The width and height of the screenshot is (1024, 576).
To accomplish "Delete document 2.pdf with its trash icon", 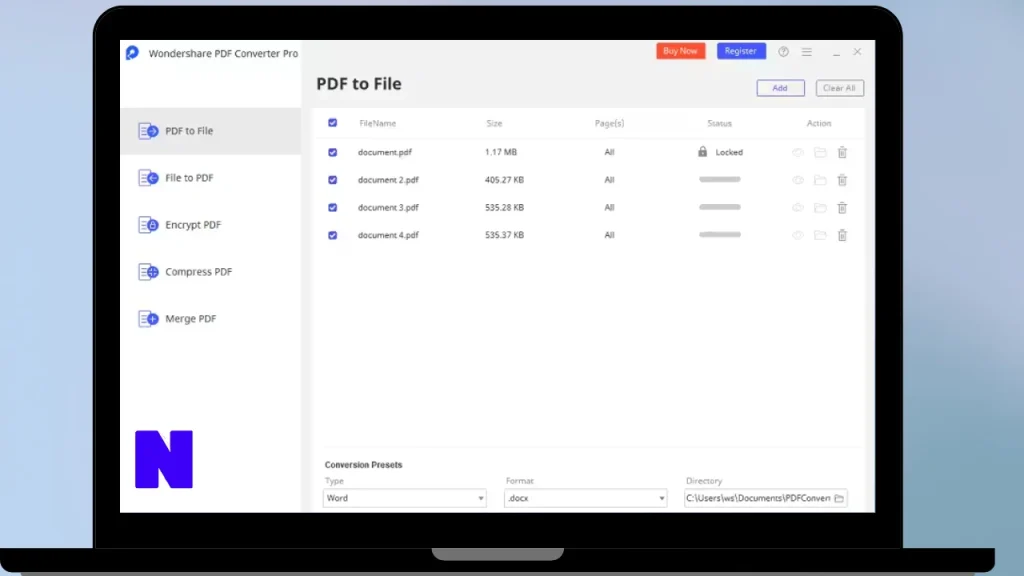I will [x=842, y=180].
